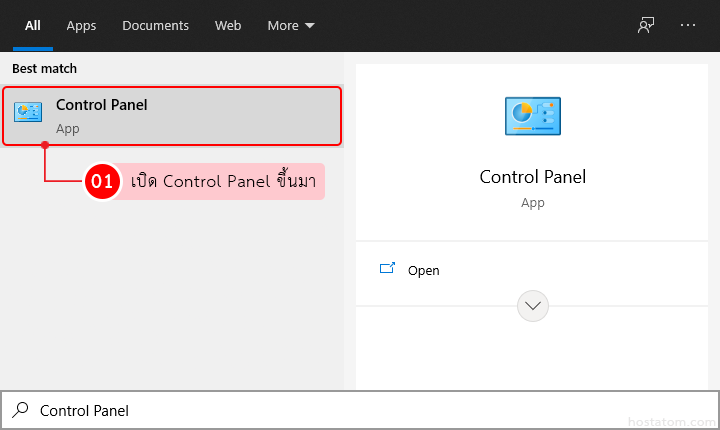Click the Control Panel title in preview pane
The image size is (720, 430).
coord(533,177)
